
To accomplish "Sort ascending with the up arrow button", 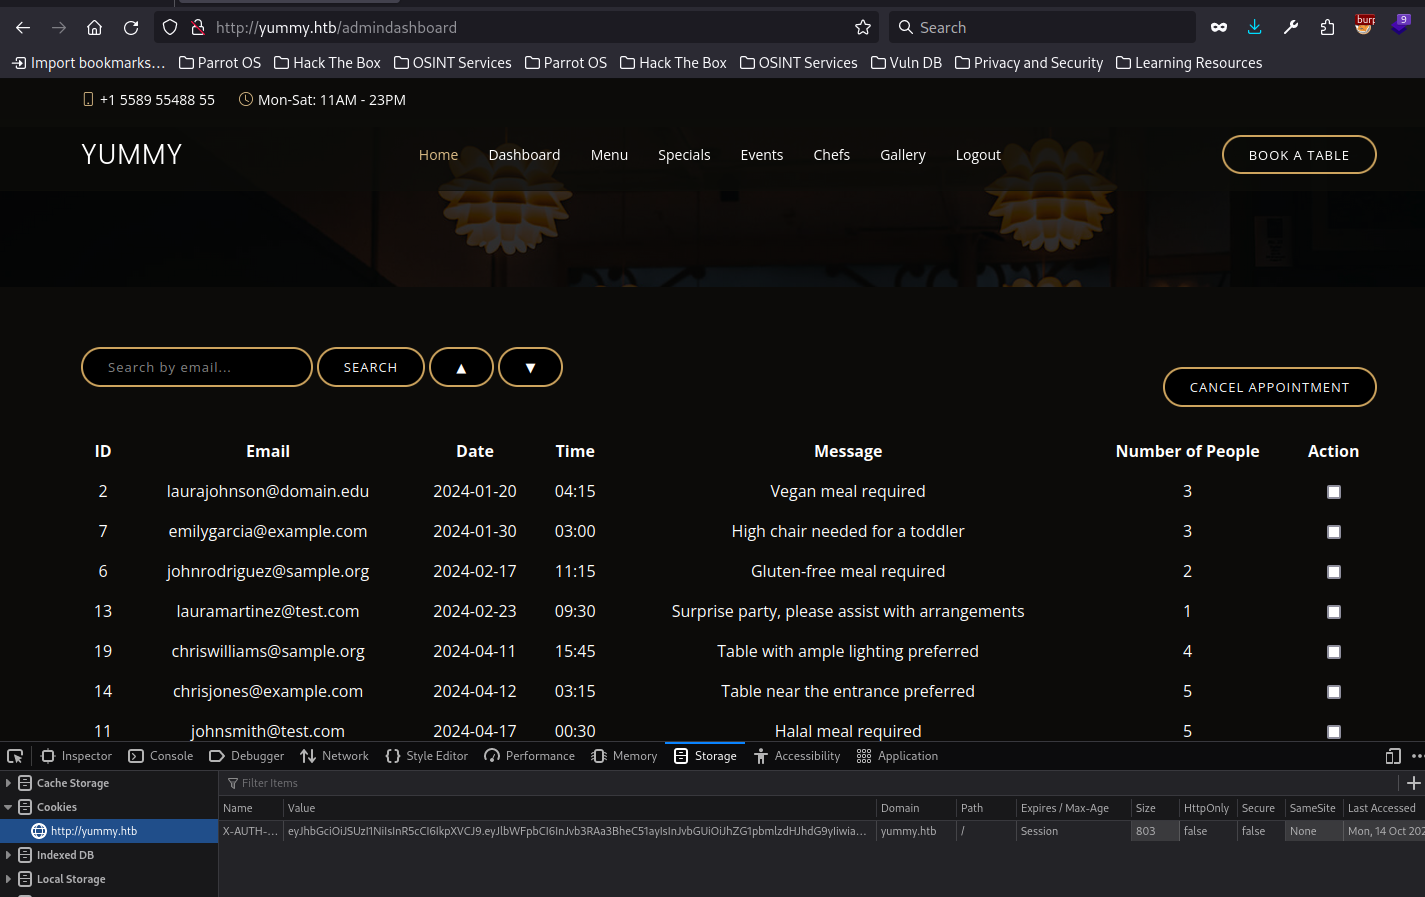I will (x=461, y=367).
